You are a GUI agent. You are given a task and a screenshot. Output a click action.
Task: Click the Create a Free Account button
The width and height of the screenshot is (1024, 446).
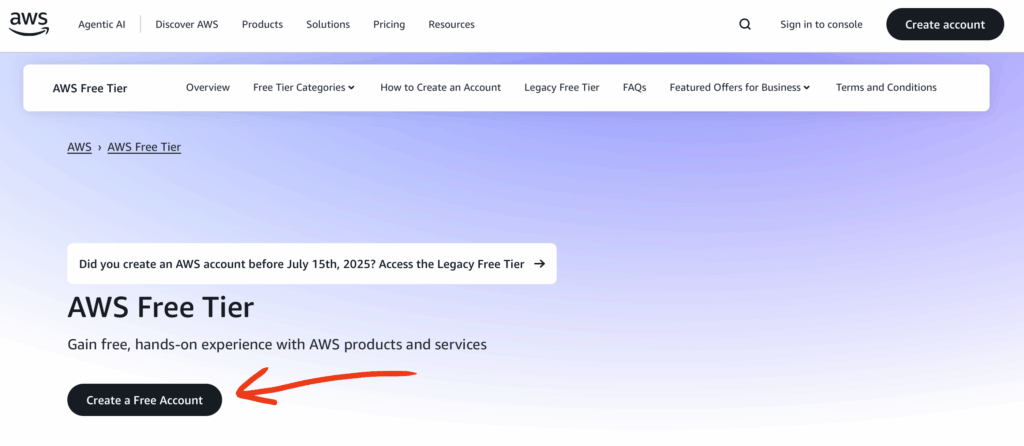[144, 400]
